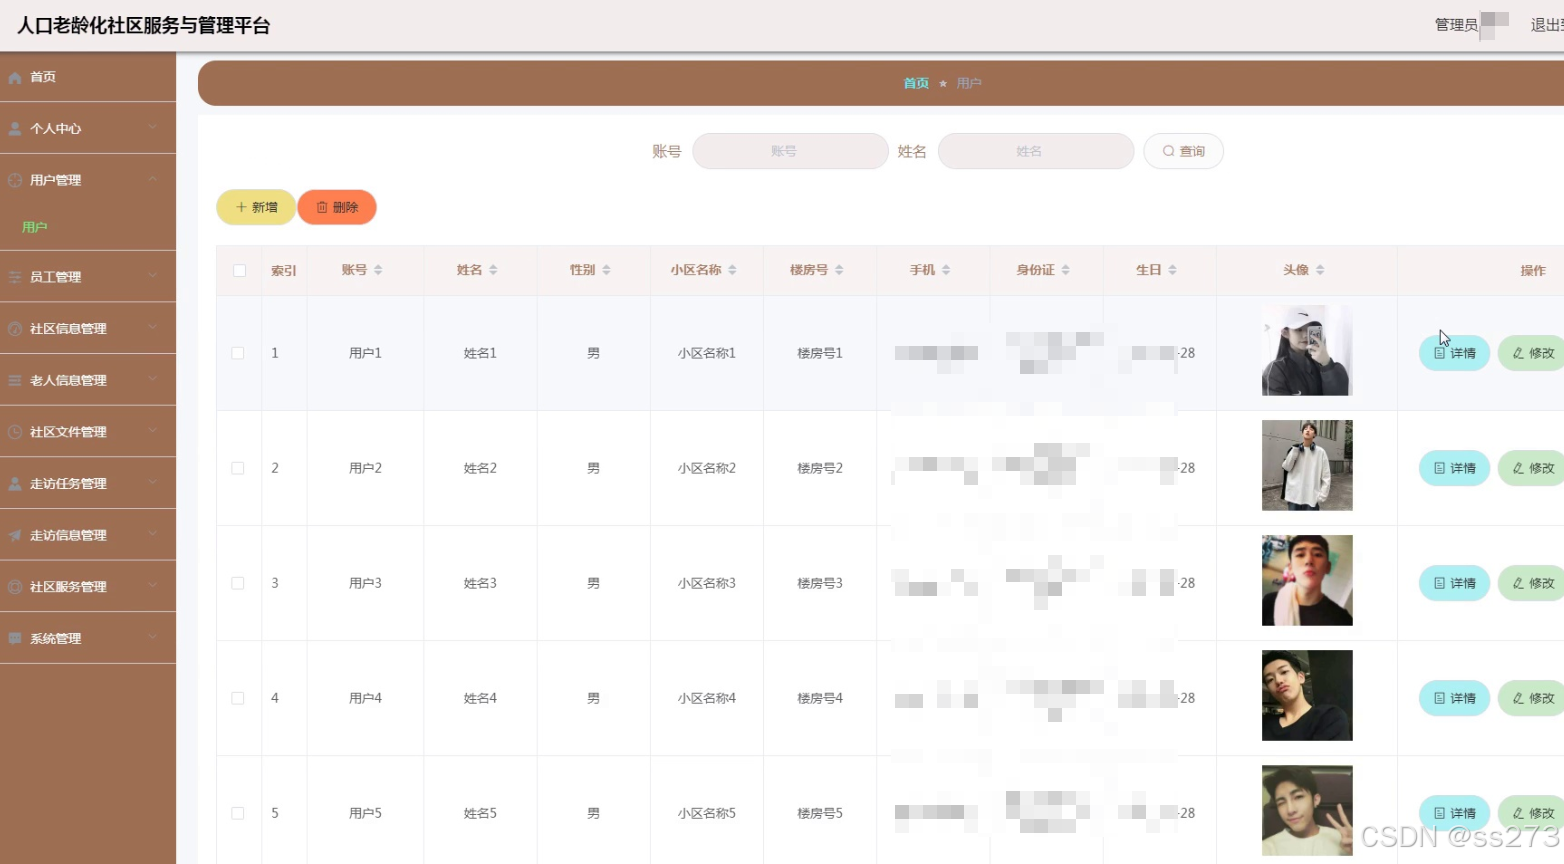Click the 姓名3 table cell

tap(480, 583)
